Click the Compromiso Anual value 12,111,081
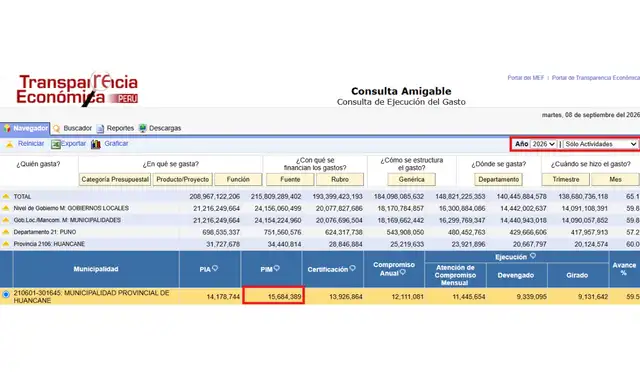 coord(407,297)
